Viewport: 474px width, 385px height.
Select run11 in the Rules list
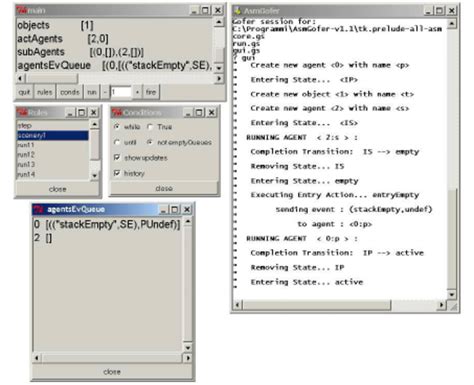point(53,145)
